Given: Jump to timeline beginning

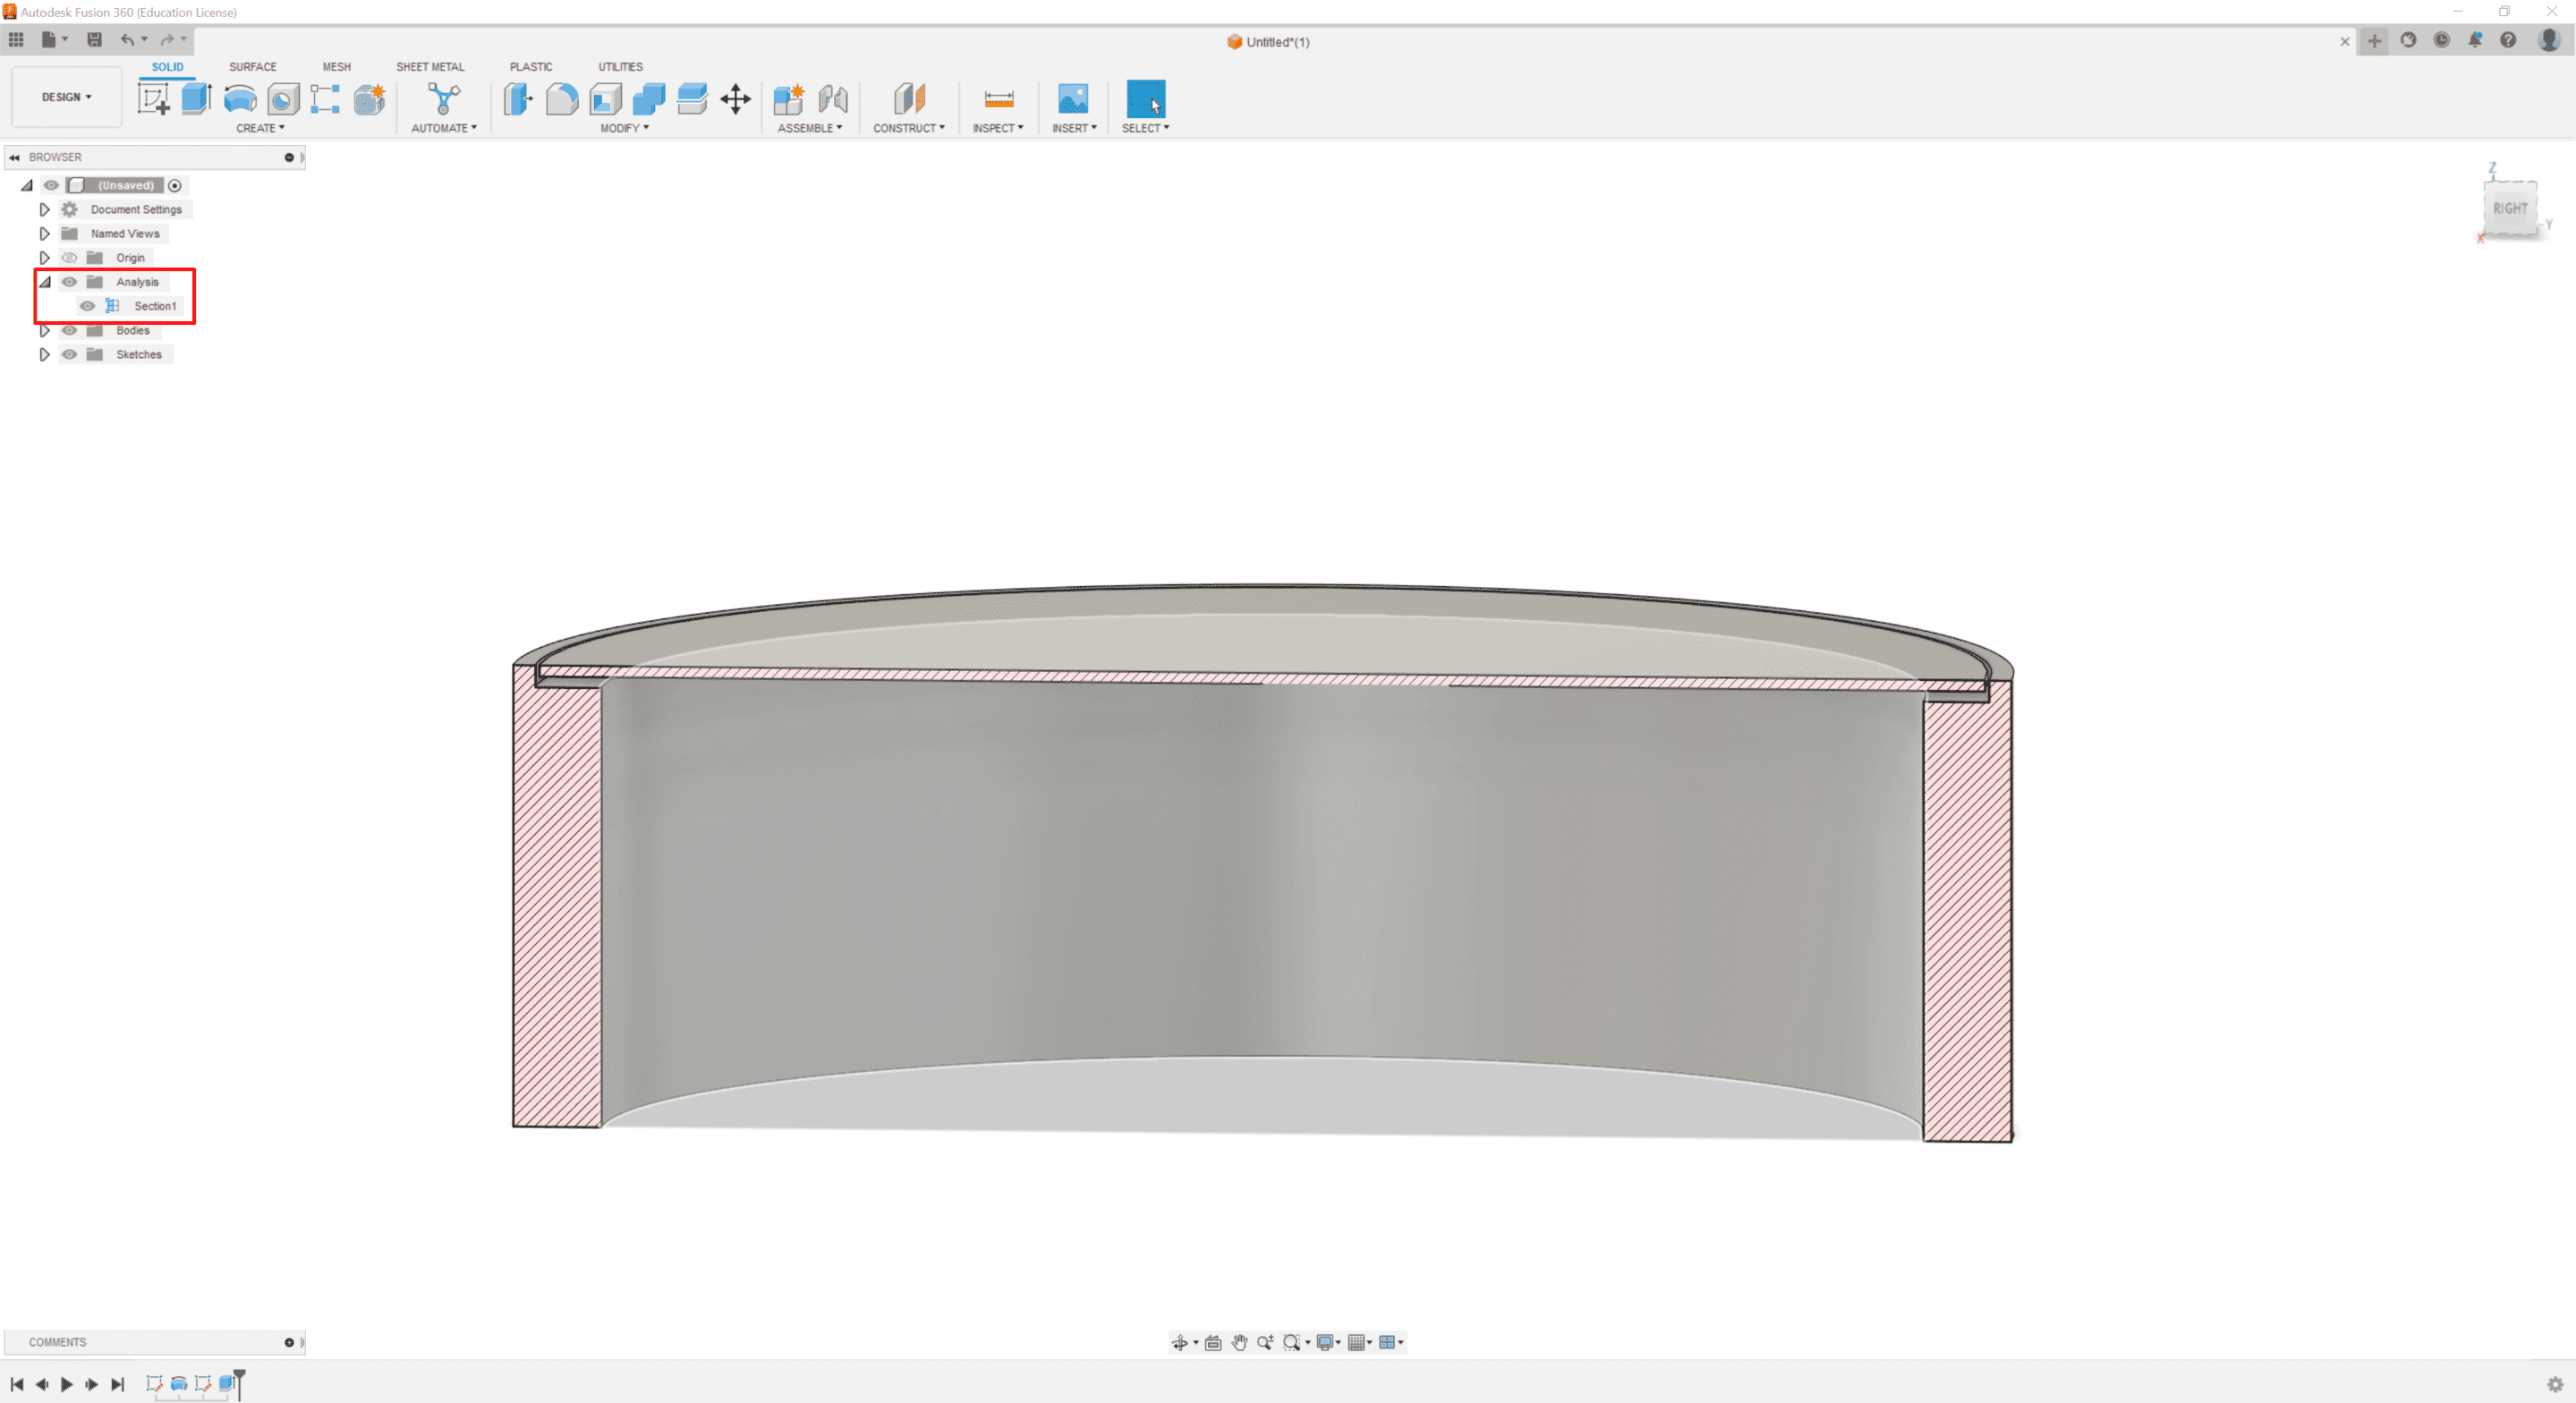Looking at the screenshot, I should pyautogui.click(x=17, y=1384).
